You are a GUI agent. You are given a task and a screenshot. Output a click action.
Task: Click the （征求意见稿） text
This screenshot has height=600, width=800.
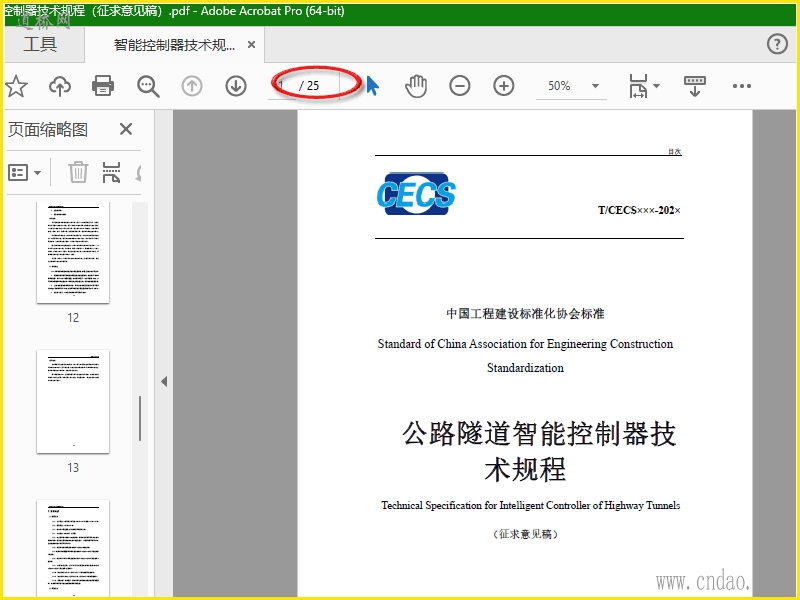click(x=525, y=534)
